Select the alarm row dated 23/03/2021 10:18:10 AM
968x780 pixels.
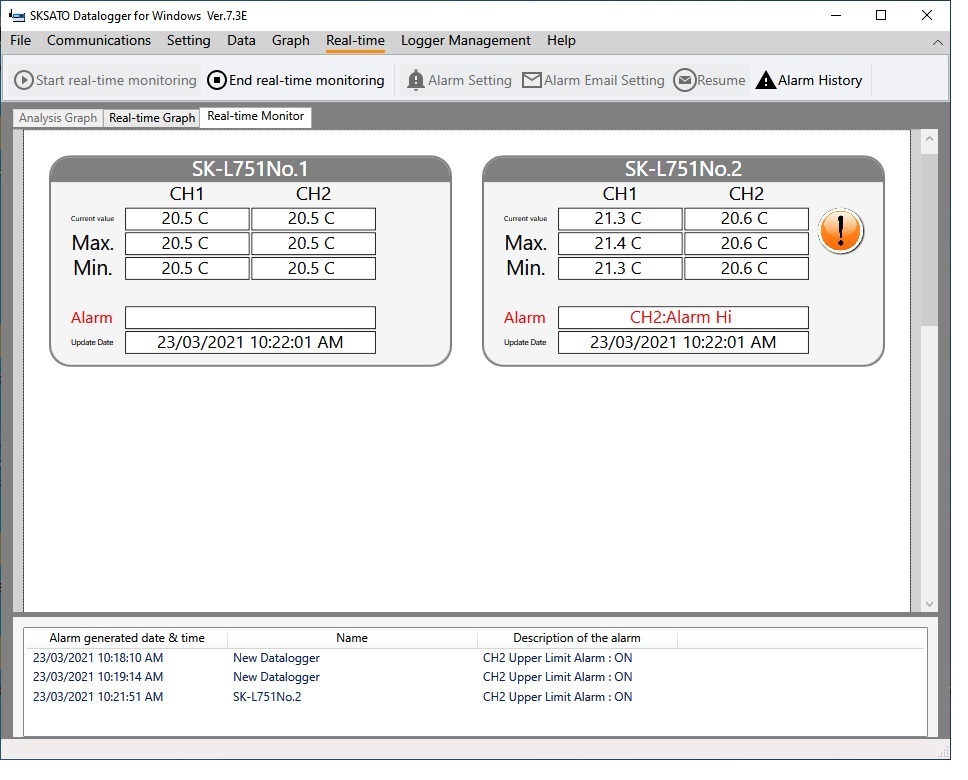click(x=475, y=658)
